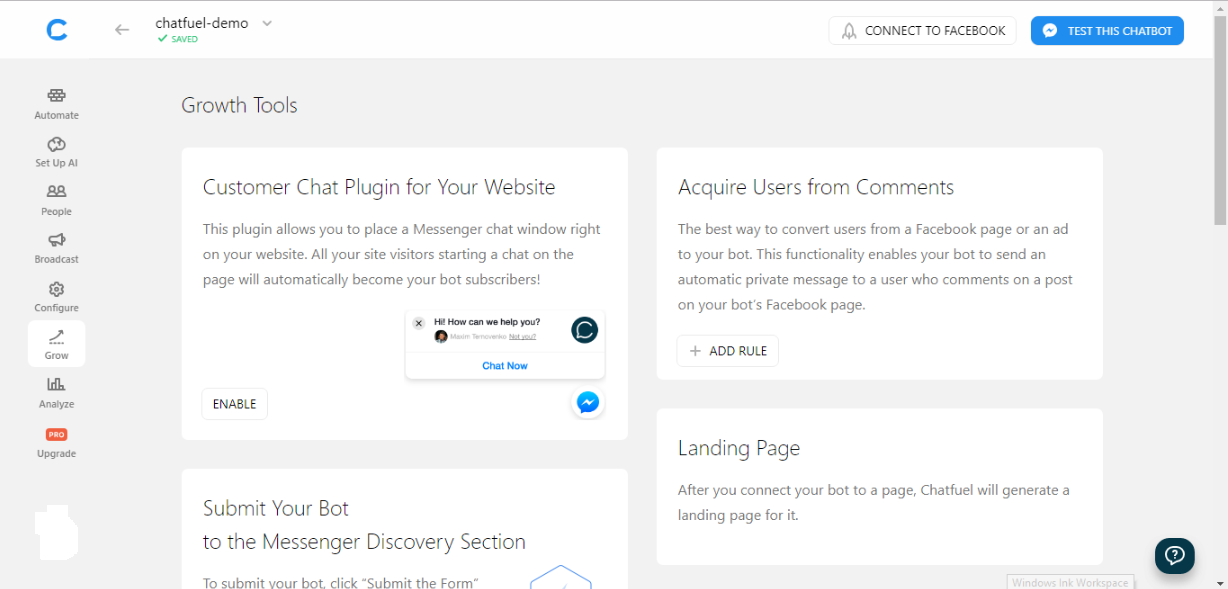This screenshot has width=1228, height=589.
Task: Click Chat Now in plugin preview
Action: 505,366
